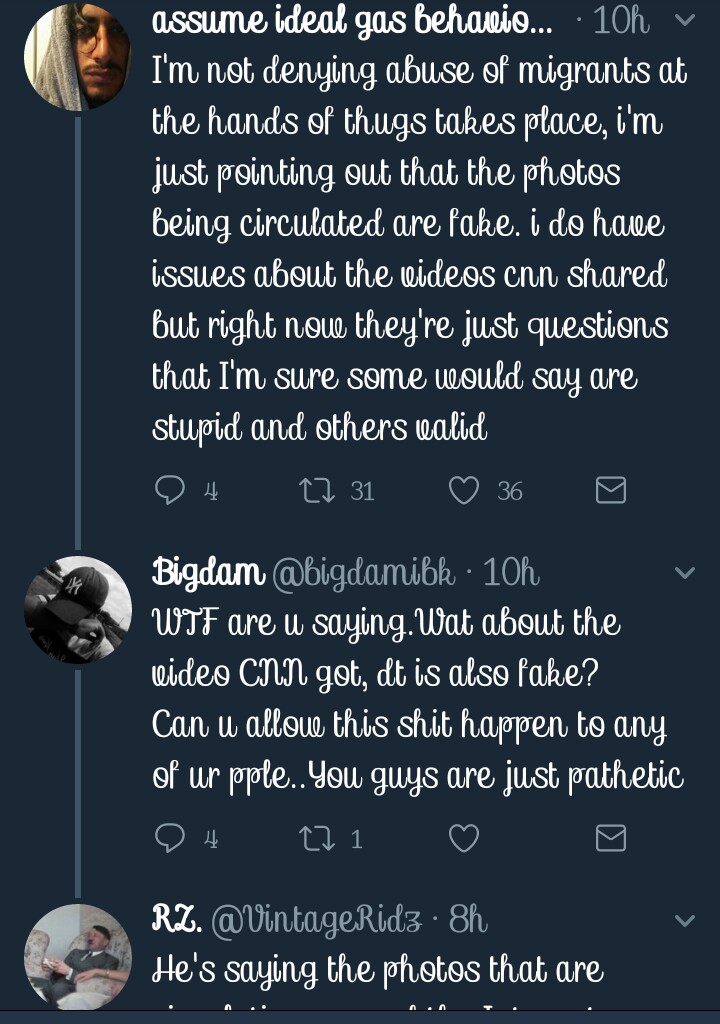720x1024 pixels.
Task: Open options chevron on first tweet
Action: coord(685,21)
